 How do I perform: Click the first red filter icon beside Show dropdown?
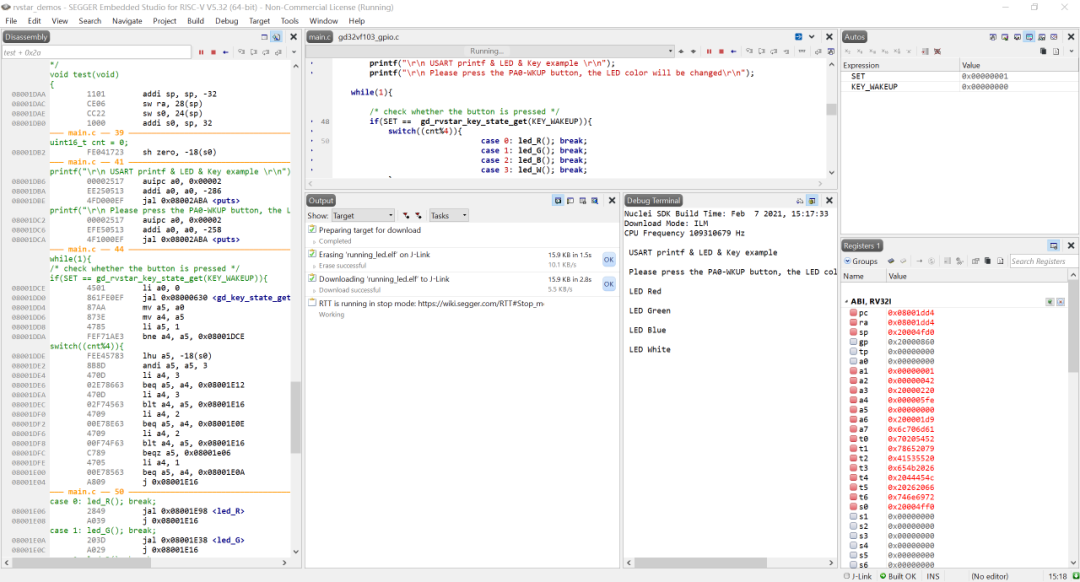pyautogui.click(x=406, y=216)
